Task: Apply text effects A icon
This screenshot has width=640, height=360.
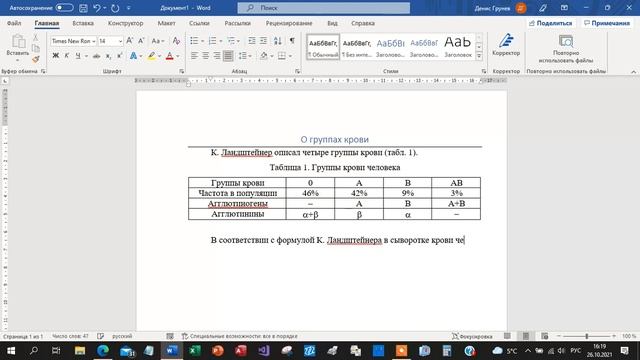Action: click(x=133, y=56)
